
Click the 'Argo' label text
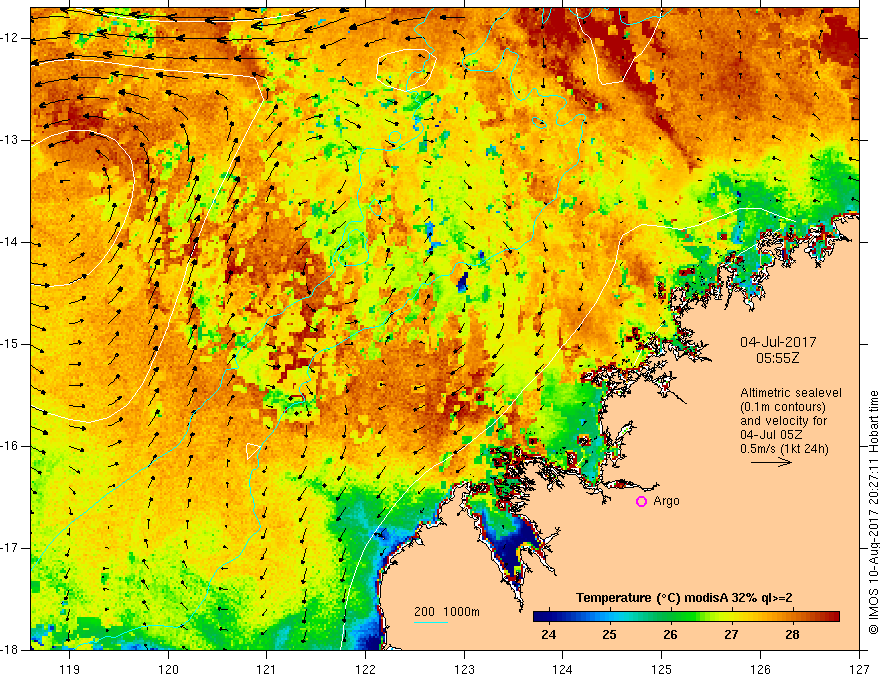666,501
